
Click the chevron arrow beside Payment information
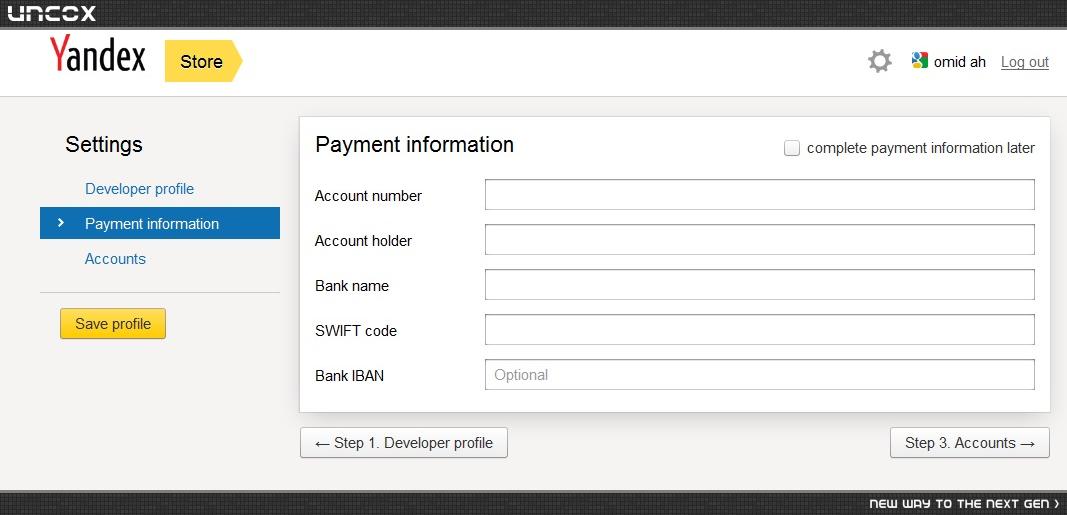pos(61,222)
